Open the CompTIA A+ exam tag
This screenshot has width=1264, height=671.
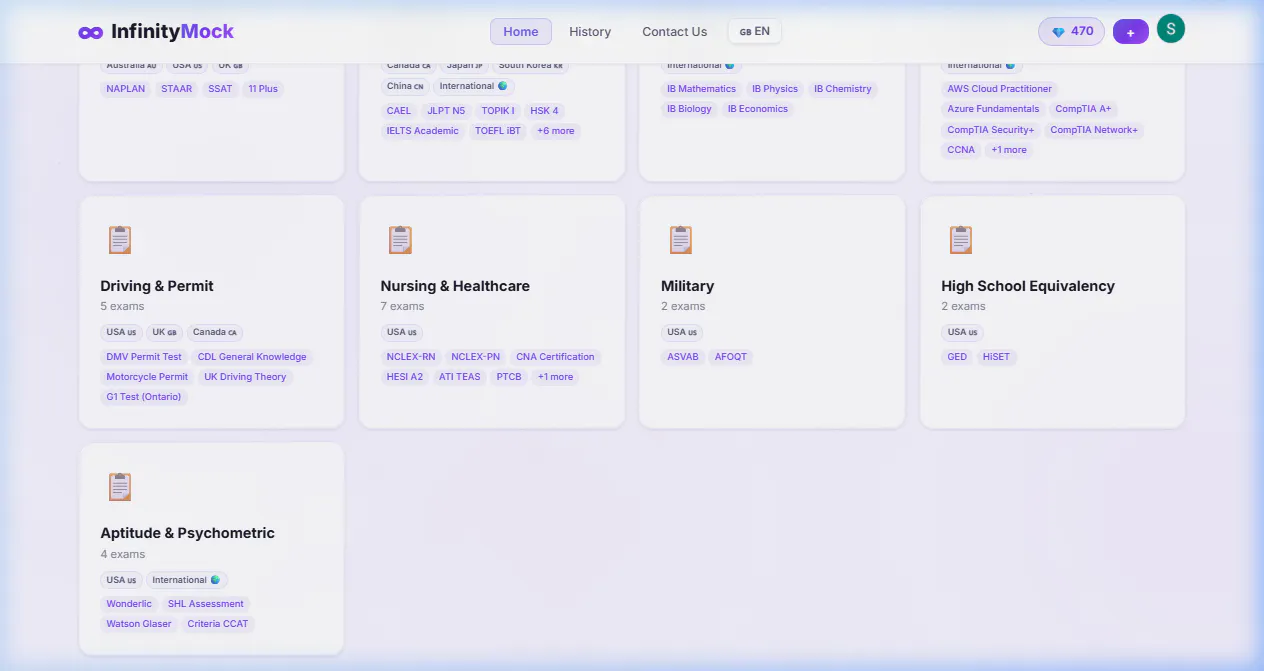coord(1083,109)
